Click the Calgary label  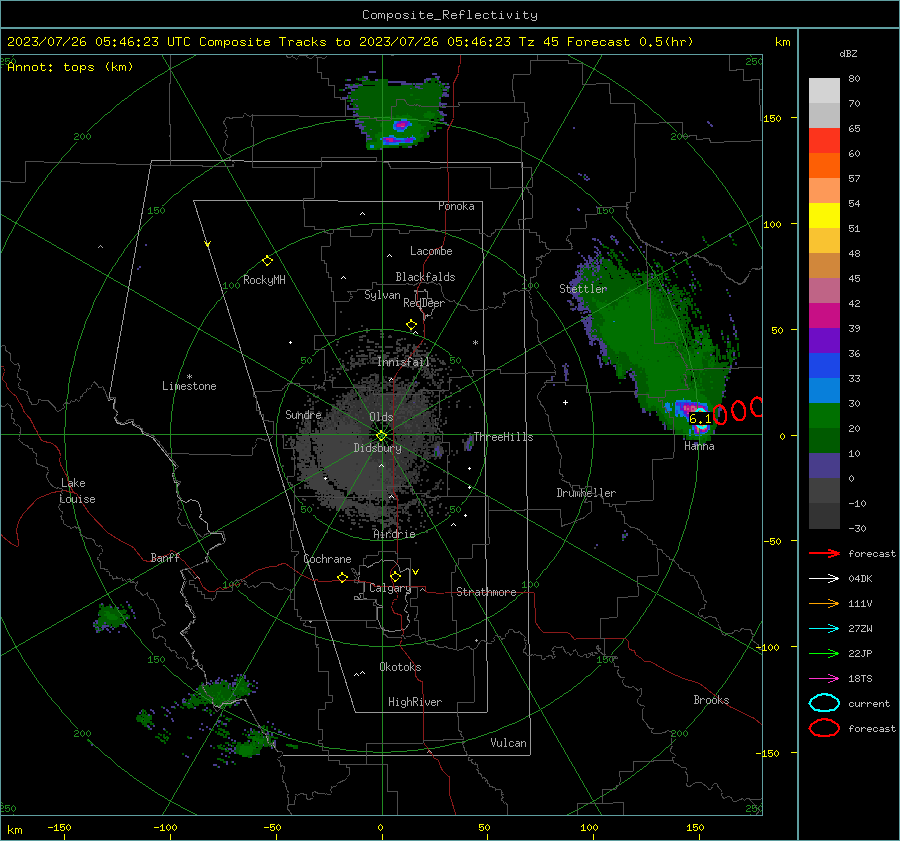[390, 588]
